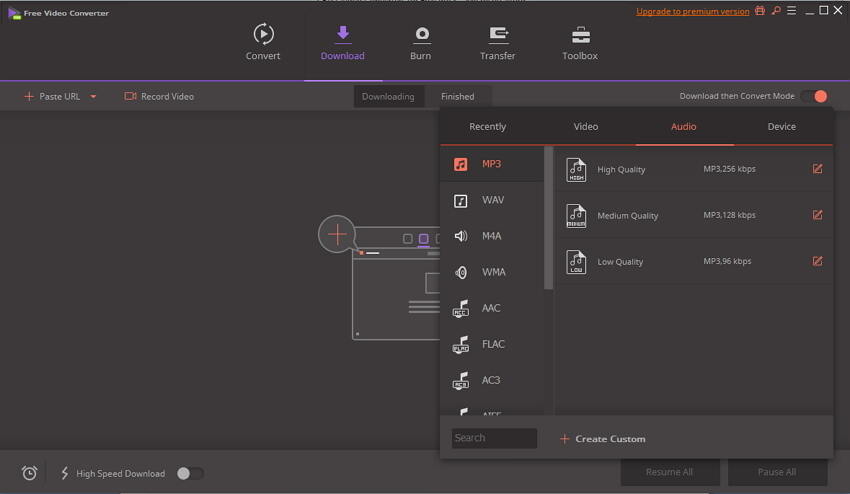Click Upgrade to premium version link
The height and width of the screenshot is (494, 850).
(x=693, y=11)
